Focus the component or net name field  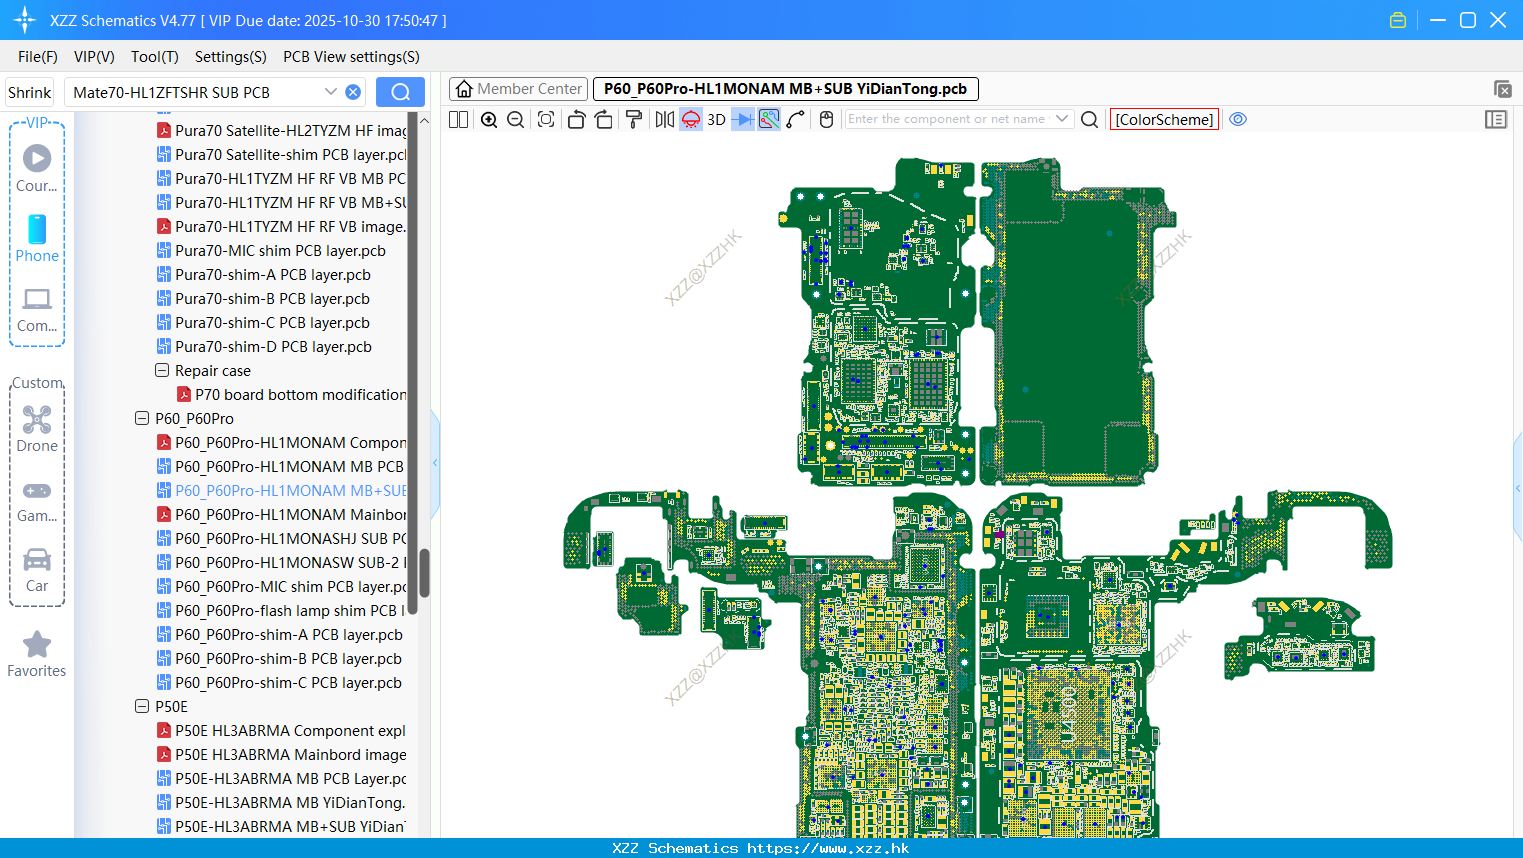click(x=946, y=119)
